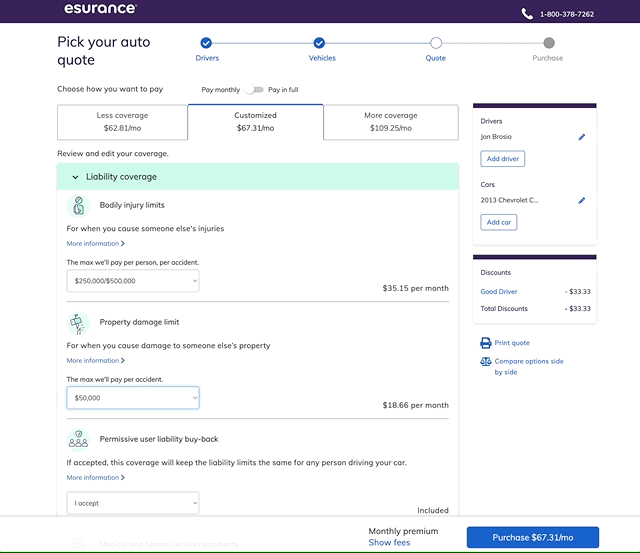640x553 pixels.
Task: Open More information under Bodily injury limits
Action: [x=96, y=244]
